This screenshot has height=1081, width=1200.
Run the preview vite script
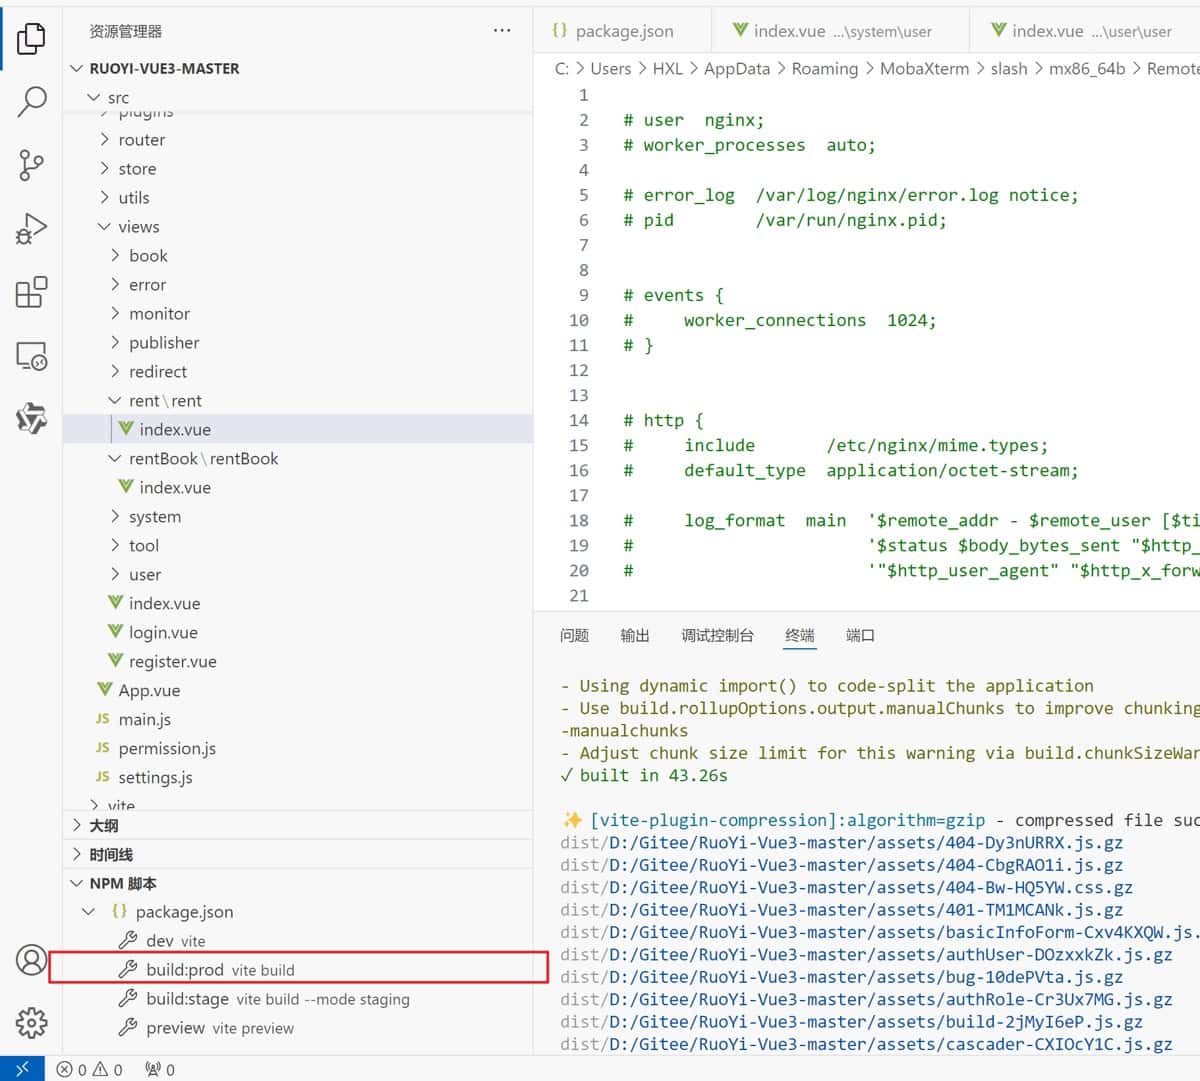tap(298, 1027)
